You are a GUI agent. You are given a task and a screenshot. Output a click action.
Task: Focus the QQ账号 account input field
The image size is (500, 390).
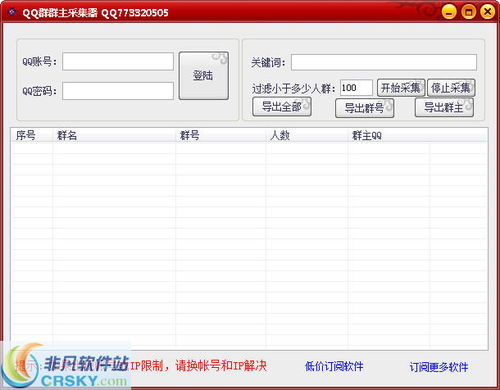pyautogui.click(x=118, y=61)
